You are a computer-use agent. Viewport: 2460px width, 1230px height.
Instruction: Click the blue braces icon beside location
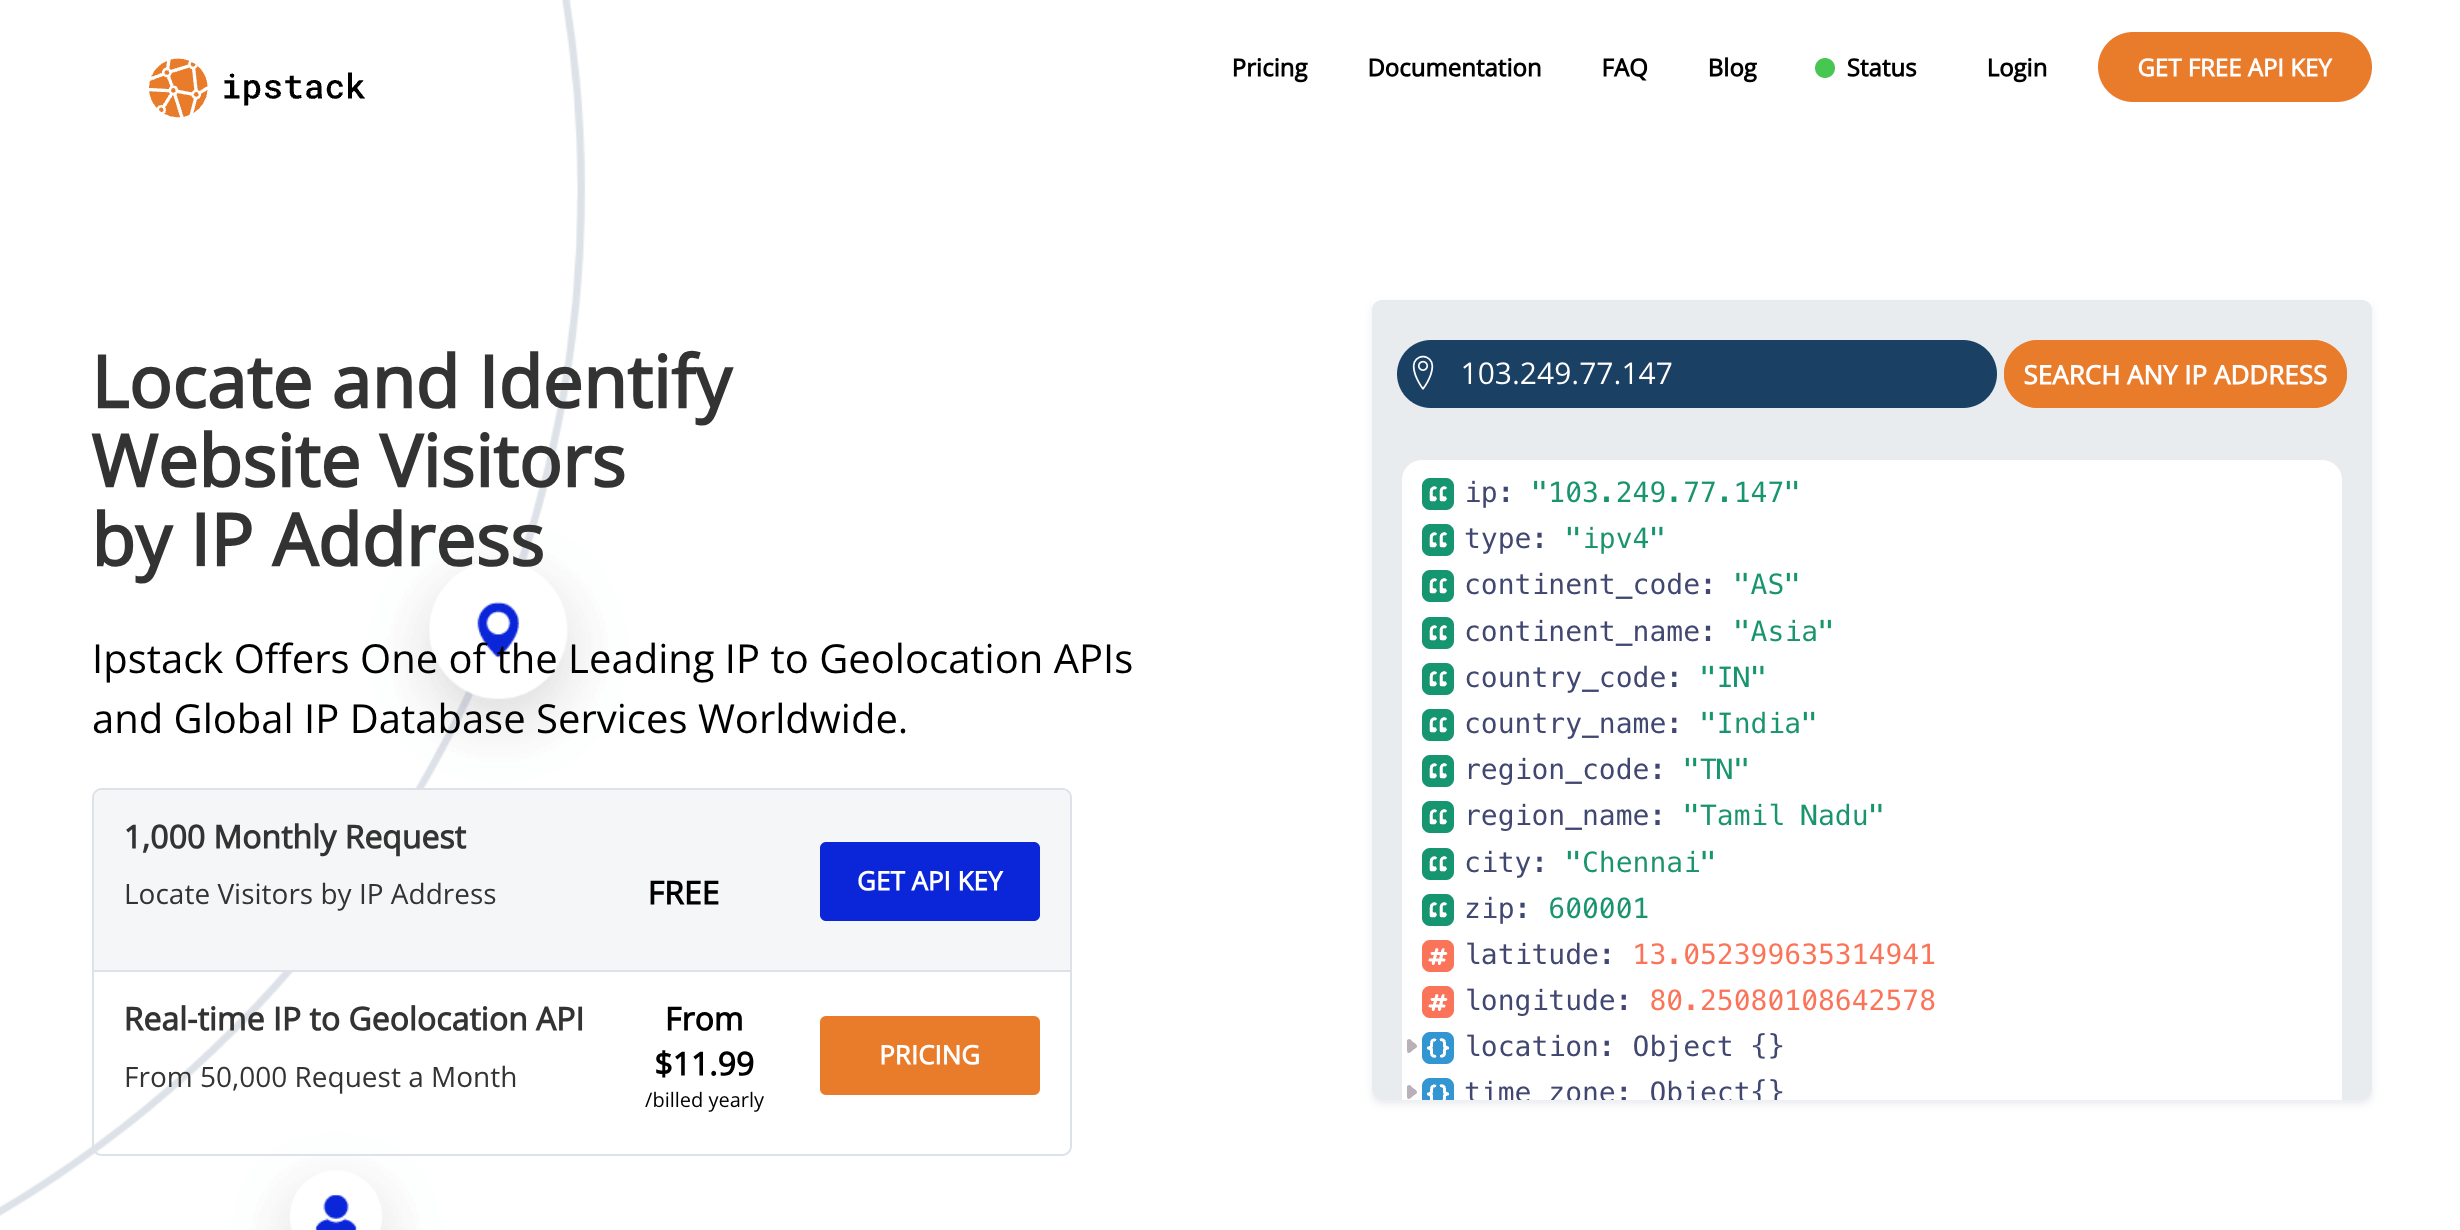[x=1438, y=1047]
